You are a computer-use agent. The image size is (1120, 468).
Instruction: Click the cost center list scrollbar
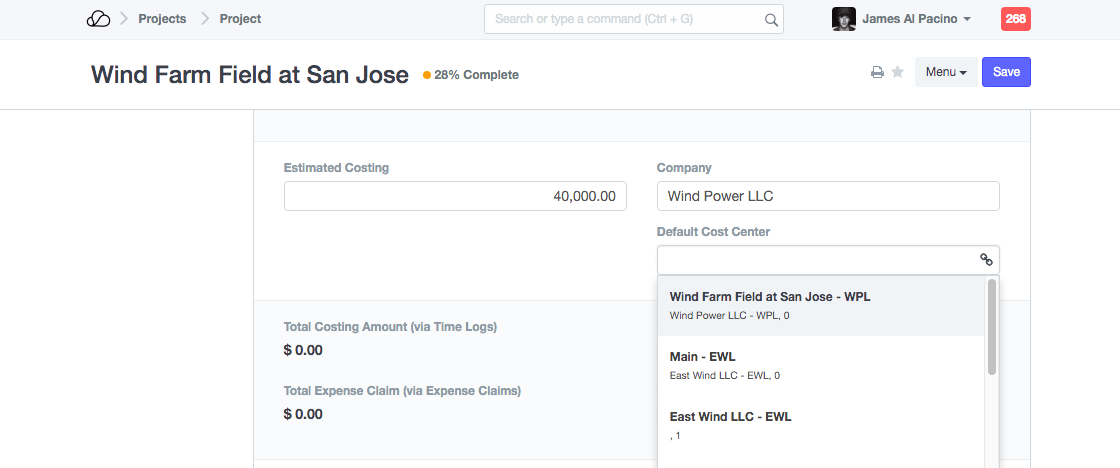pyautogui.click(x=991, y=327)
